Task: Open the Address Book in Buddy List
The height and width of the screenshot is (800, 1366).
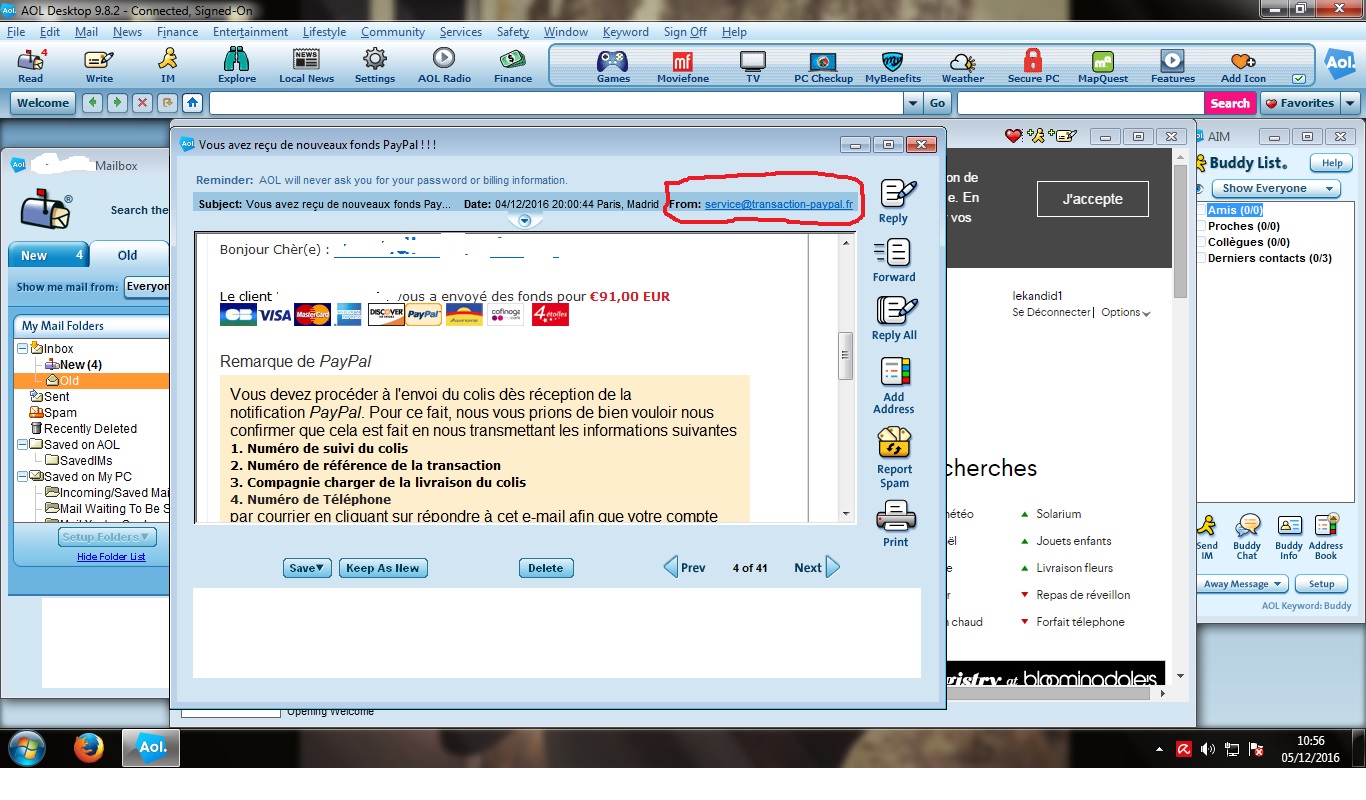Action: click(x=1326, y=535)
